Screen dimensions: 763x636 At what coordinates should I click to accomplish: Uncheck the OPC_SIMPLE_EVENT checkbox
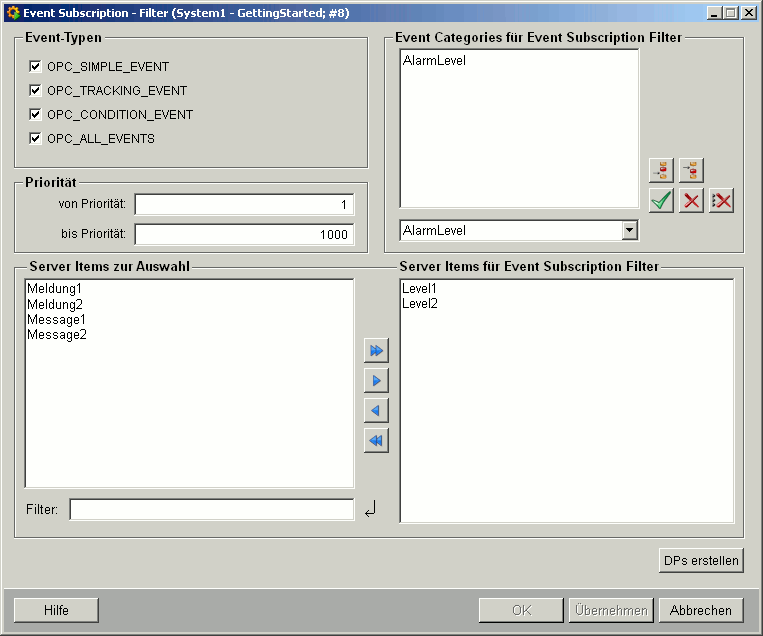point(36,67)
